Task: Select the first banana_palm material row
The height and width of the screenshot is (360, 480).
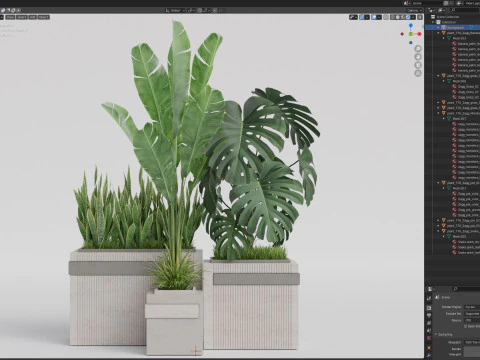Action: [467, 44]
